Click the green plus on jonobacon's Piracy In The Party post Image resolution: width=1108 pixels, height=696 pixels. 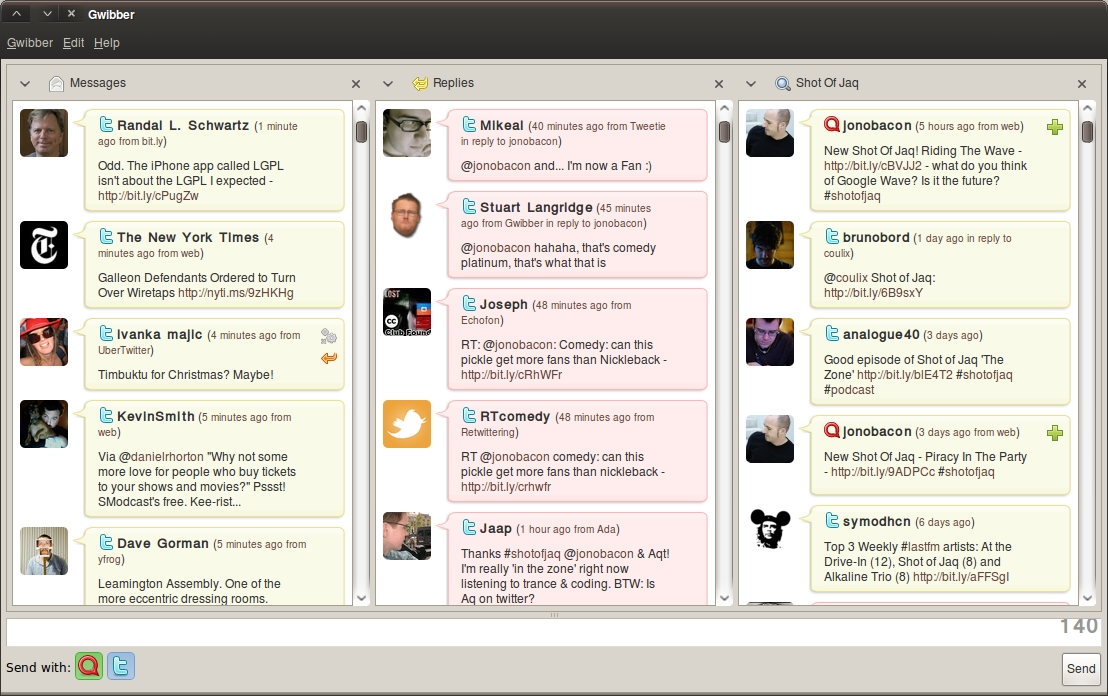coord(1054,433)
